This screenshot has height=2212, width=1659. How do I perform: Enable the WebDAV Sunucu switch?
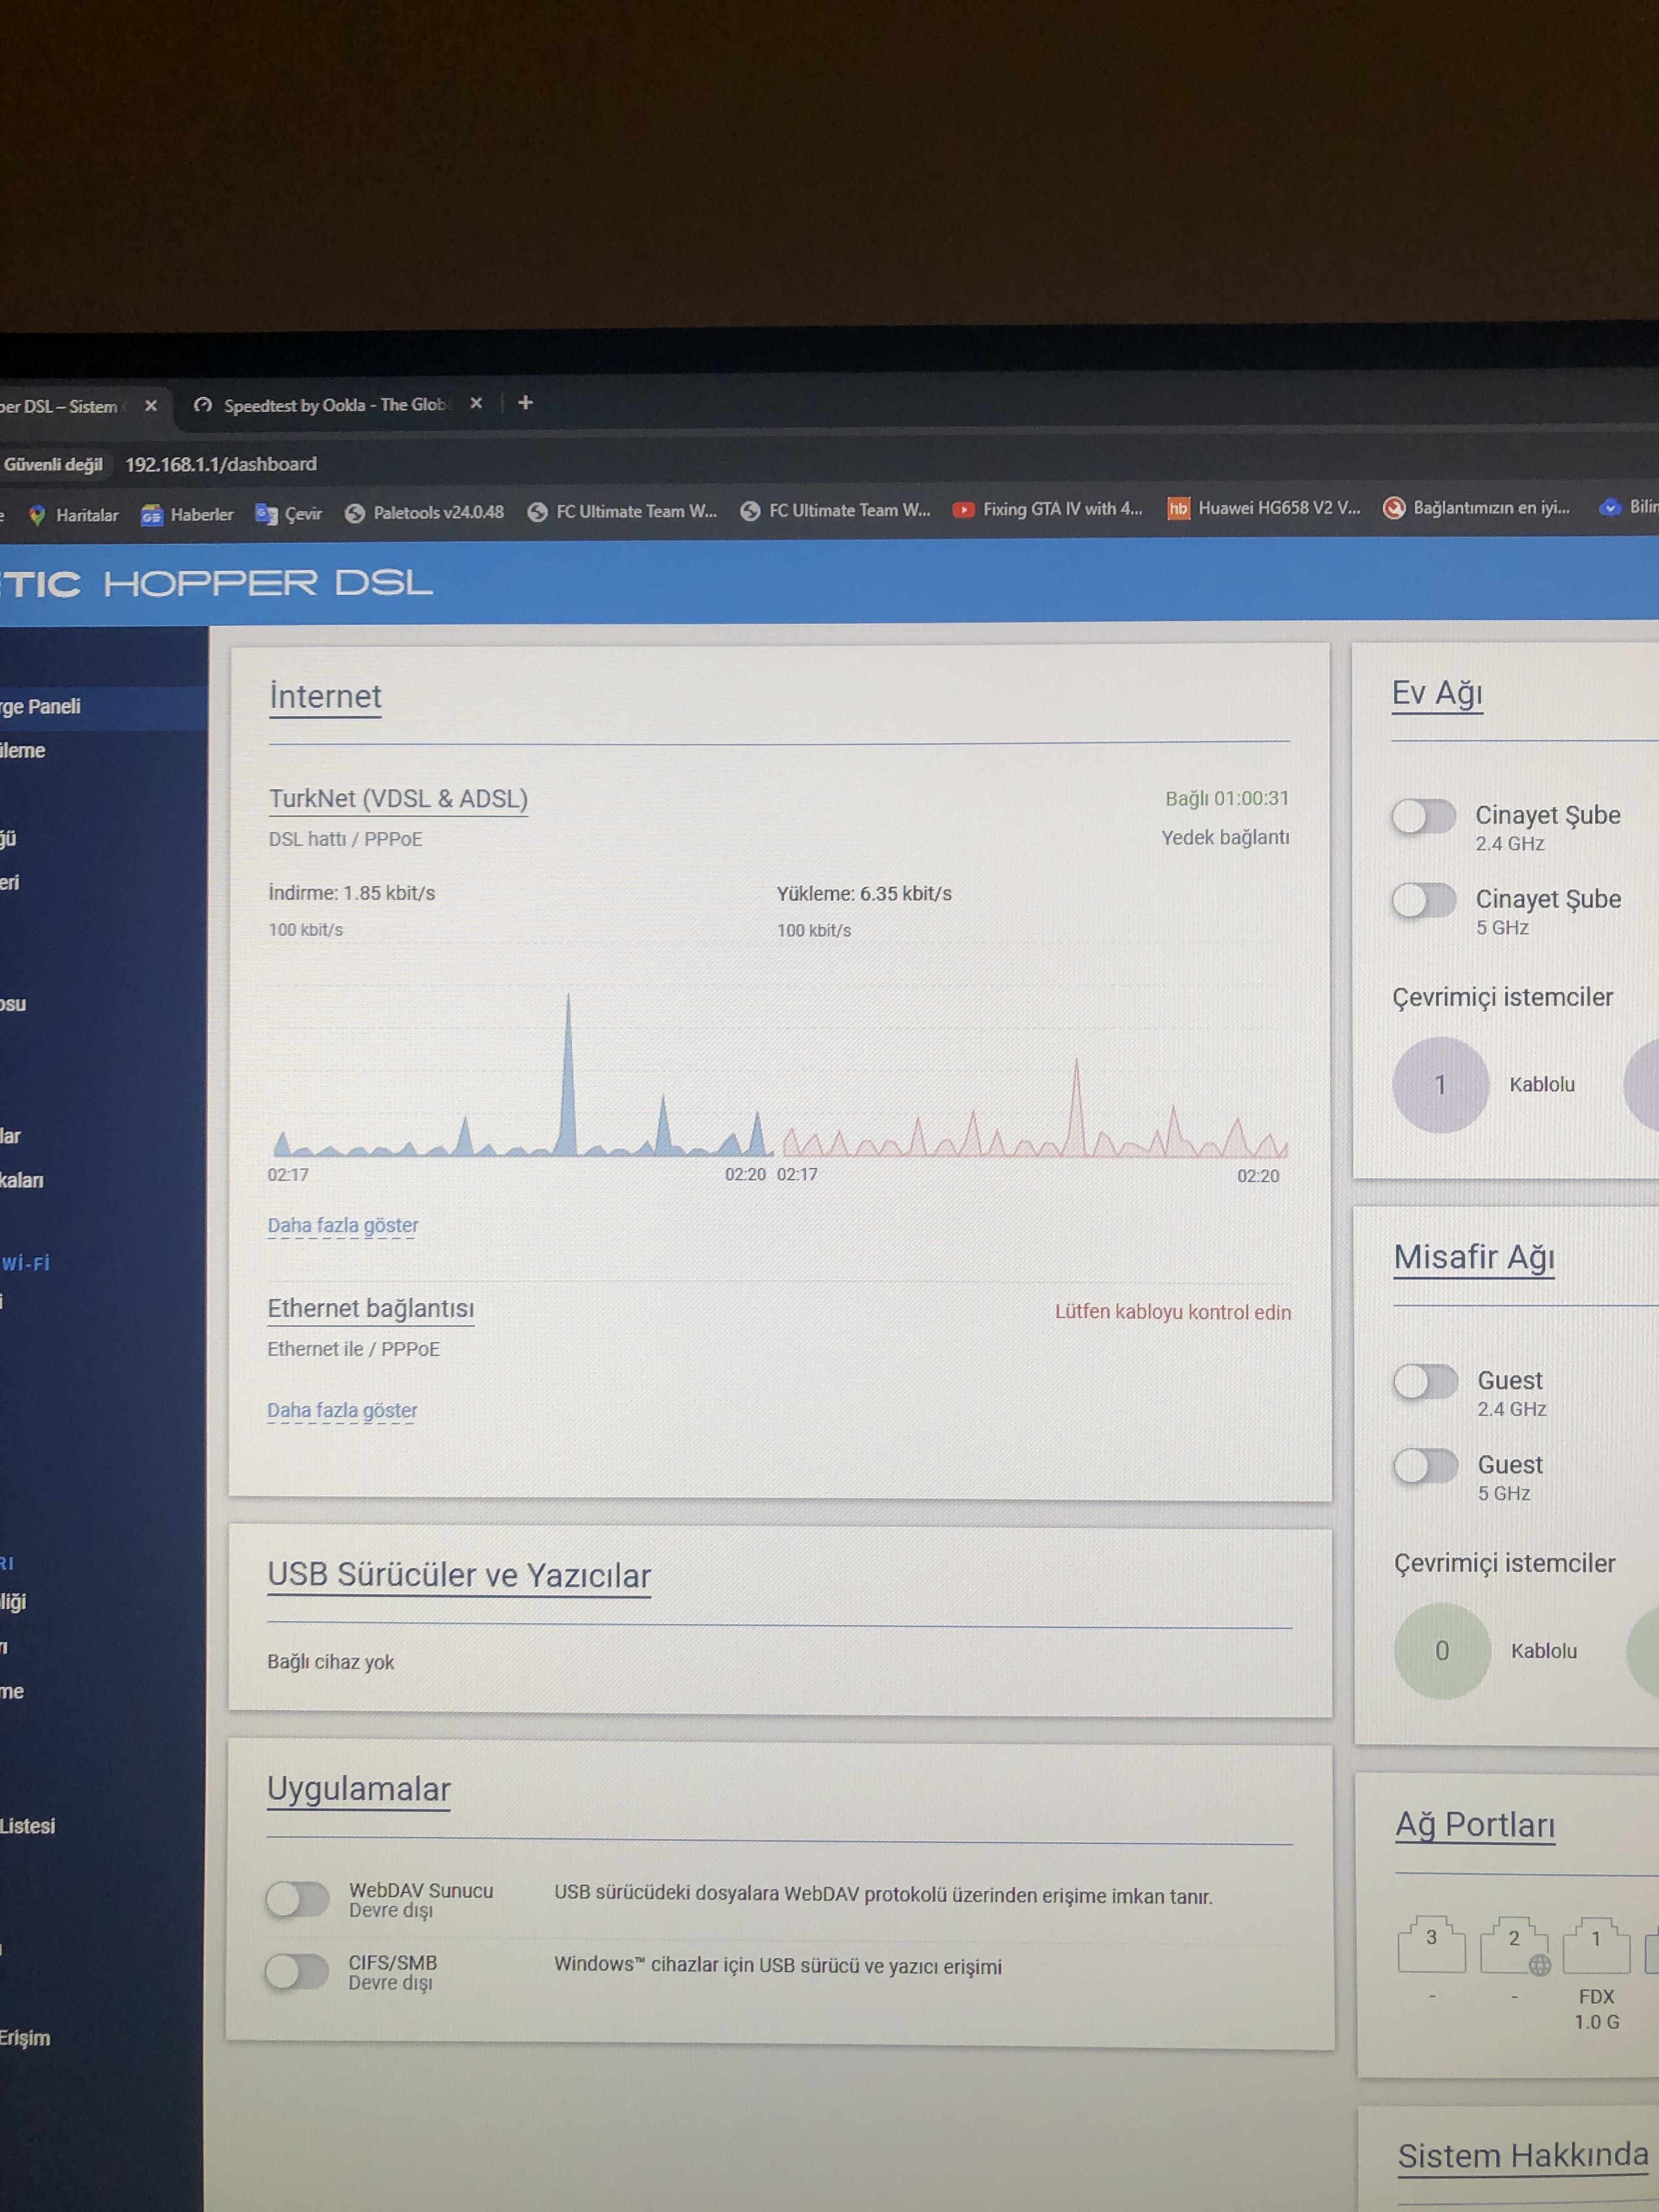297,1898
